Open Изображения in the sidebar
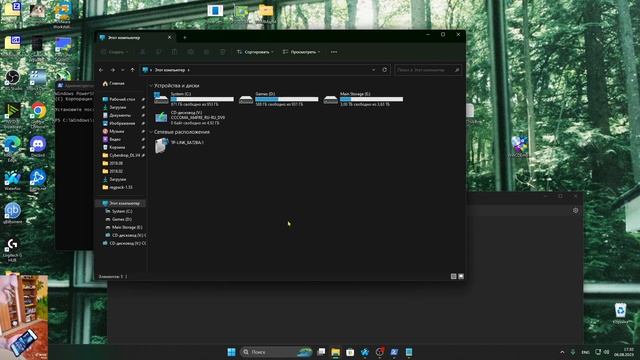Screen dimensions: 640x360 pos(122,123)
